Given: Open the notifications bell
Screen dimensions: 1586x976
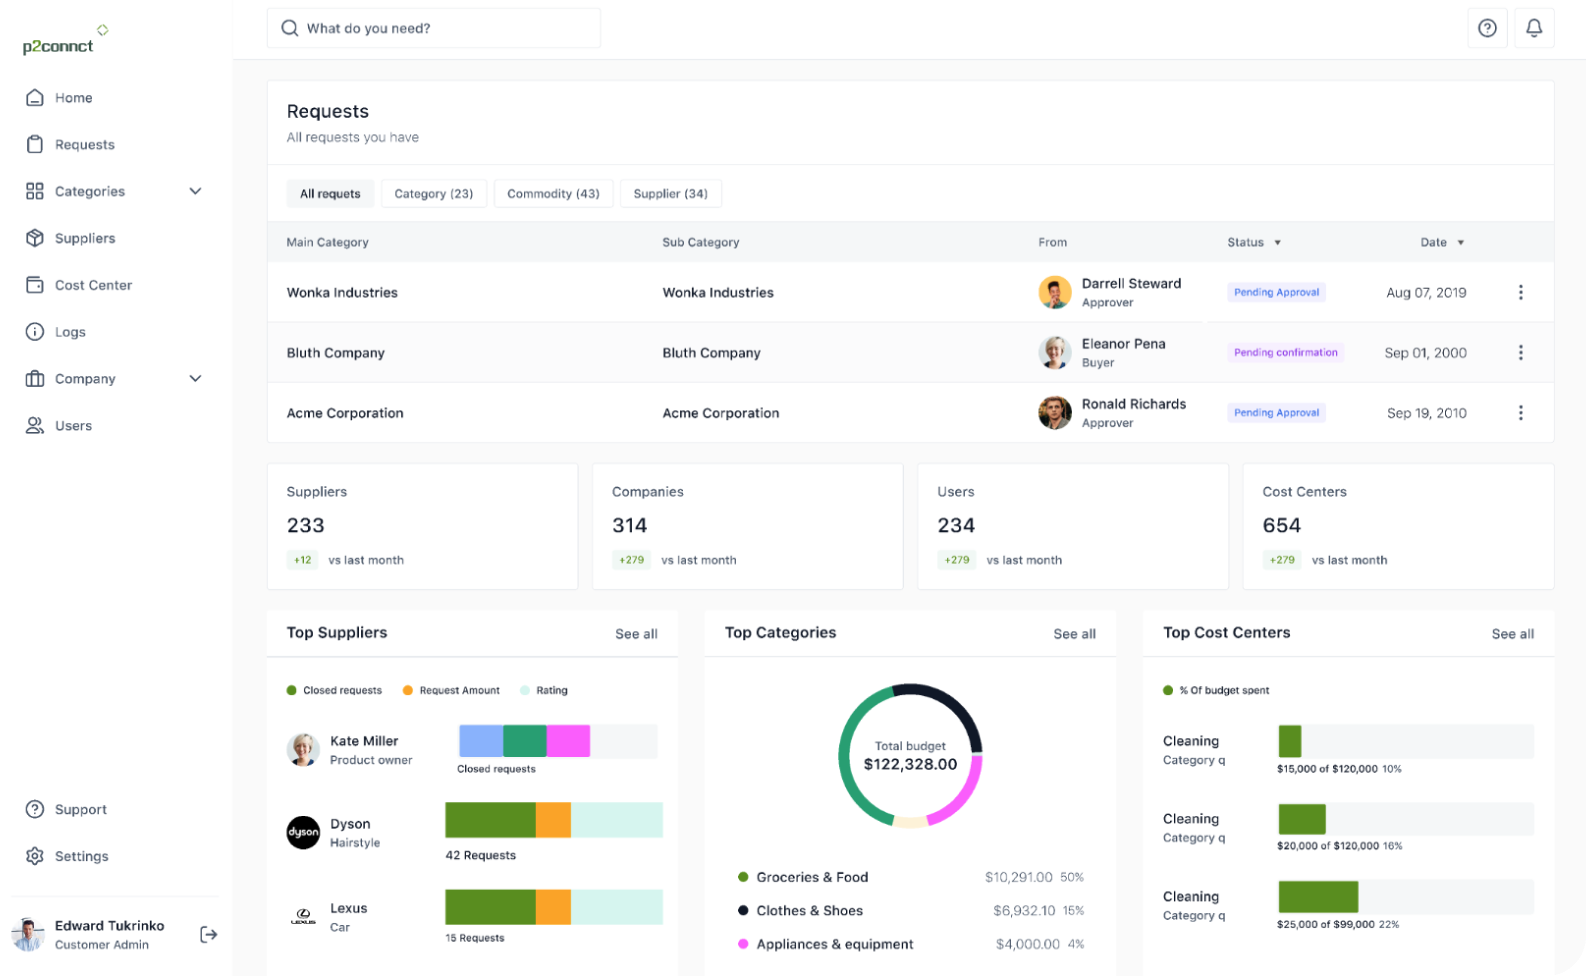Looking at the screenshot, I should tap(1534, 28).
